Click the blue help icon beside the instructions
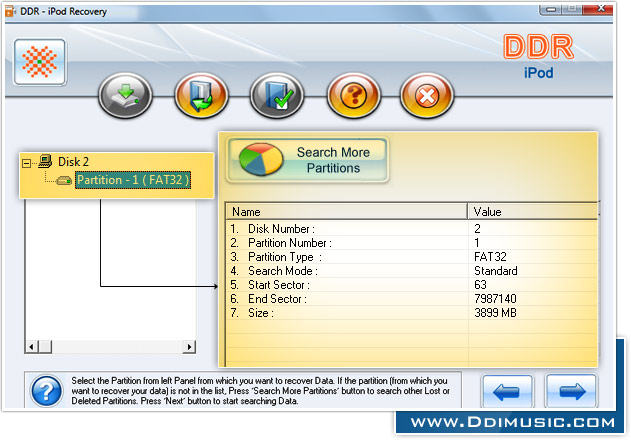This screenshot has height=440, width=631. (46, 391)
